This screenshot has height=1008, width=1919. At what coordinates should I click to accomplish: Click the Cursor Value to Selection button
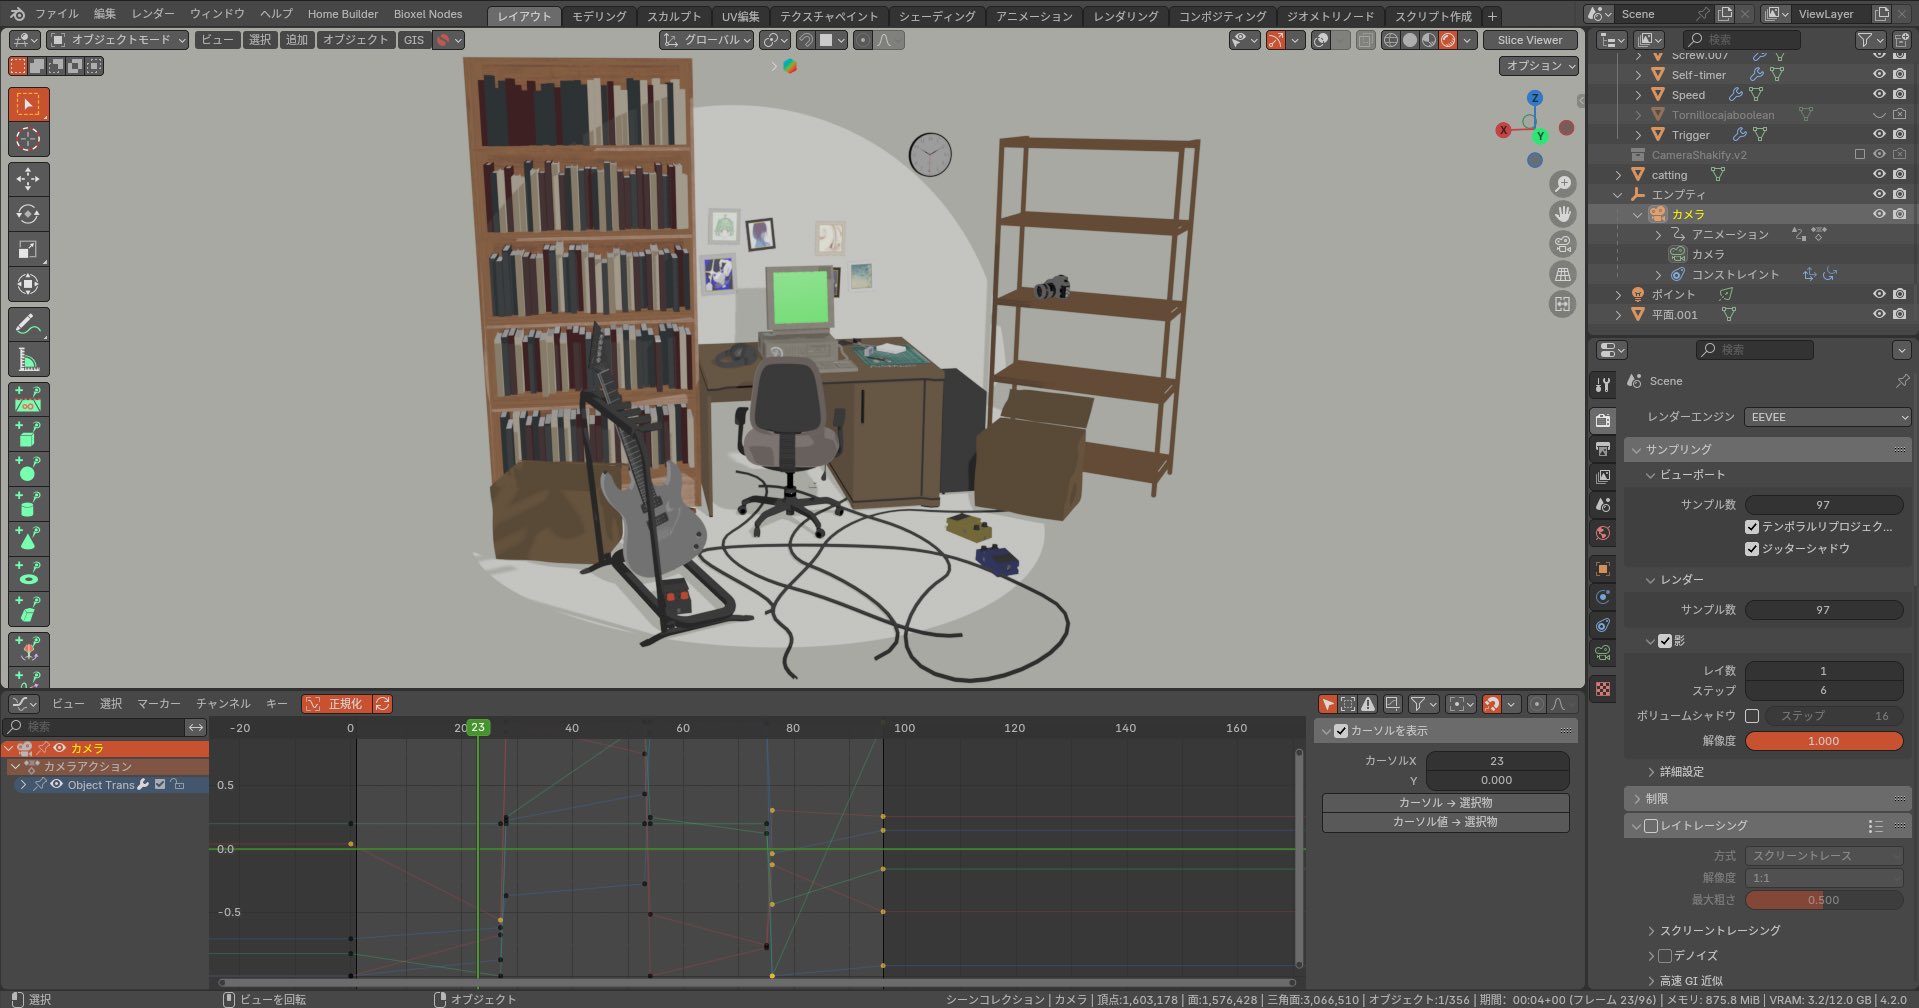[1445, 822]
